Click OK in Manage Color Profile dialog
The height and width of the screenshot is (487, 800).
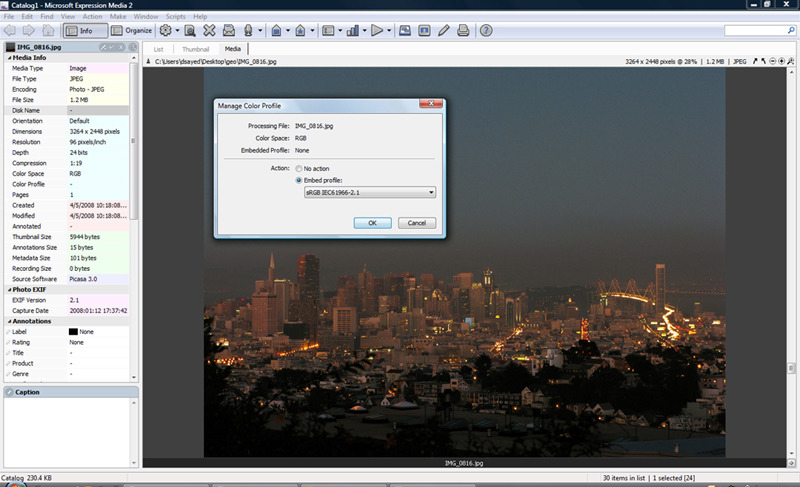click(x=372, y=223)
